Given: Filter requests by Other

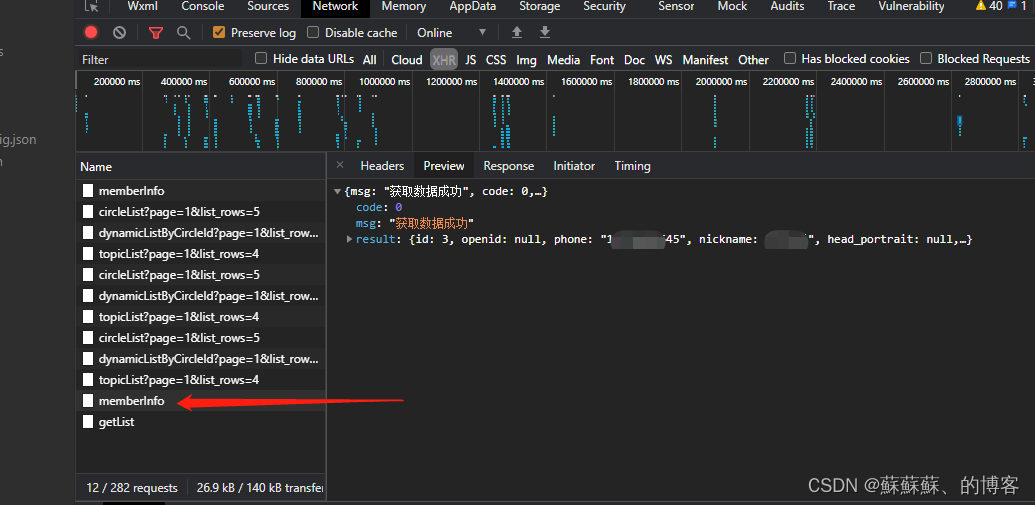Looking at the screenshot, I should point(753,59).
